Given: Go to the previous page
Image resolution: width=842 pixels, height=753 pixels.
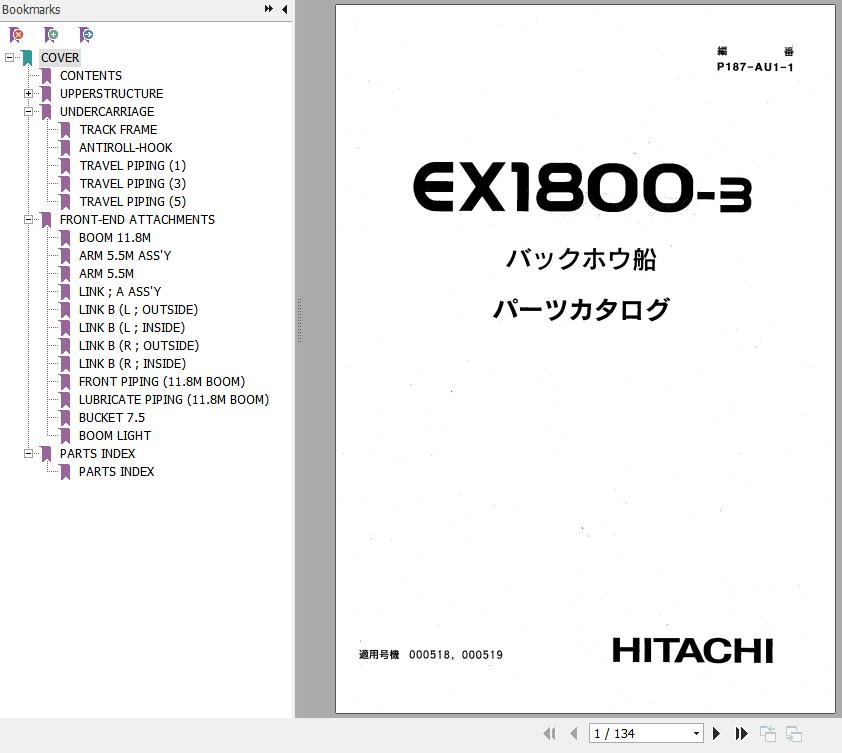Looking at the screenshot, I should pos(574,734).
